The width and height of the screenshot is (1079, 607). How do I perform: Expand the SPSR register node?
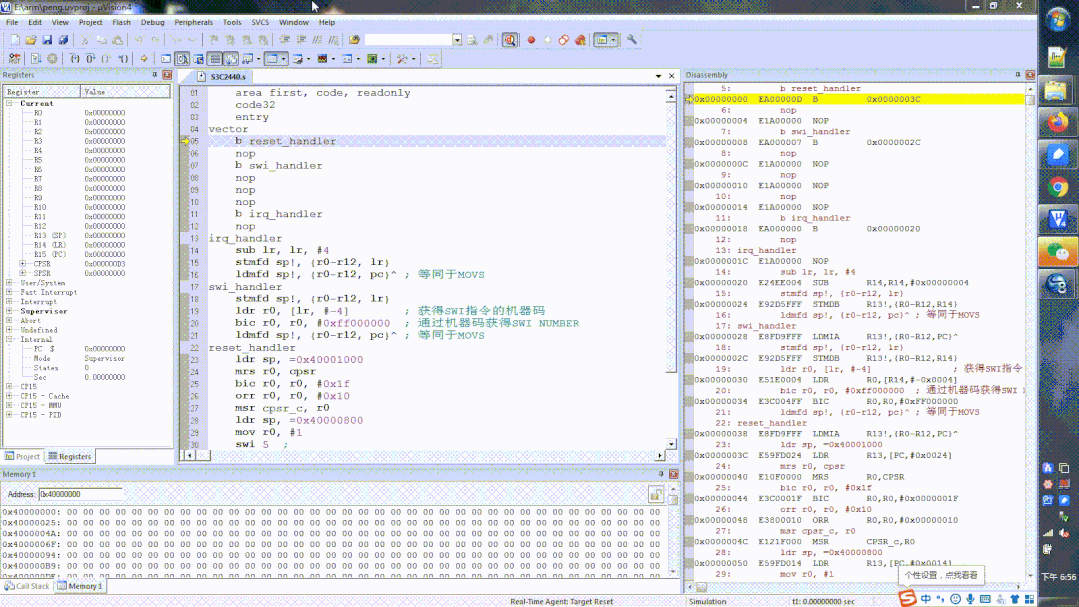tap(23, 273)
